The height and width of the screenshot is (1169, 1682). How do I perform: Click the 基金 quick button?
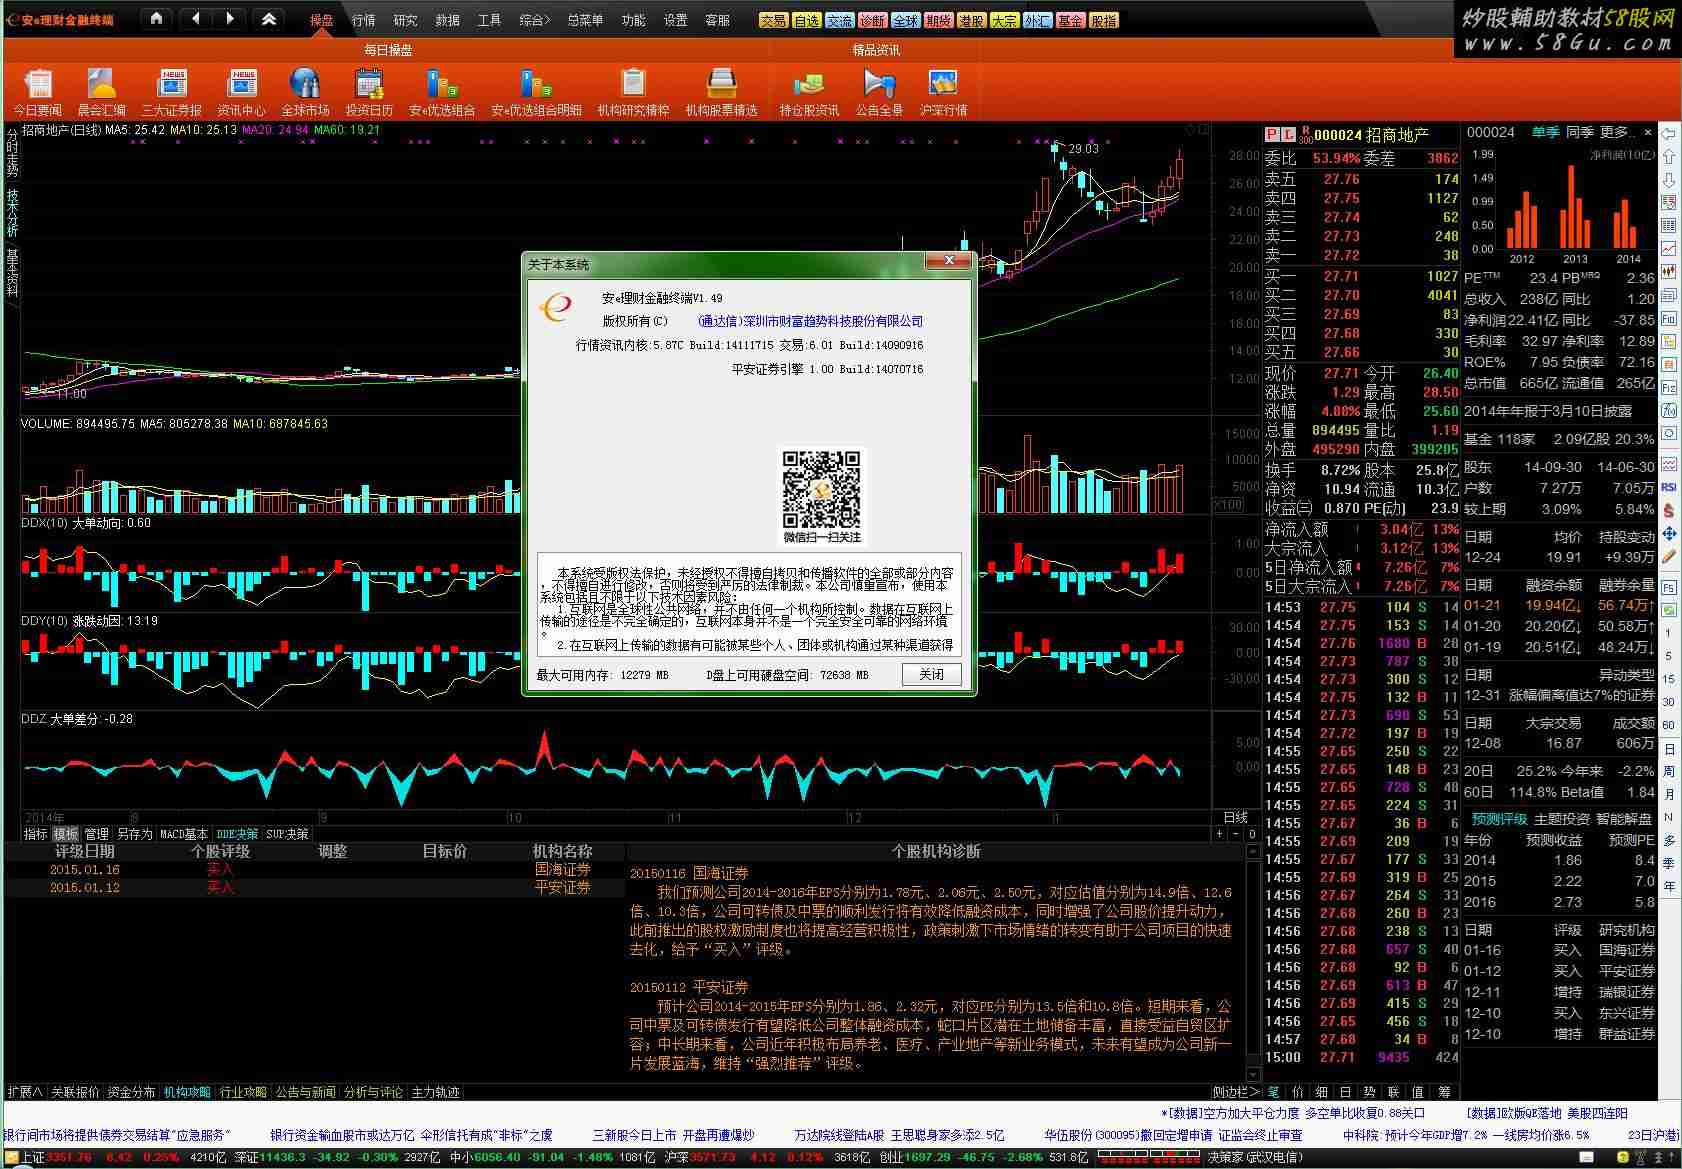(x=1071, y=20)
